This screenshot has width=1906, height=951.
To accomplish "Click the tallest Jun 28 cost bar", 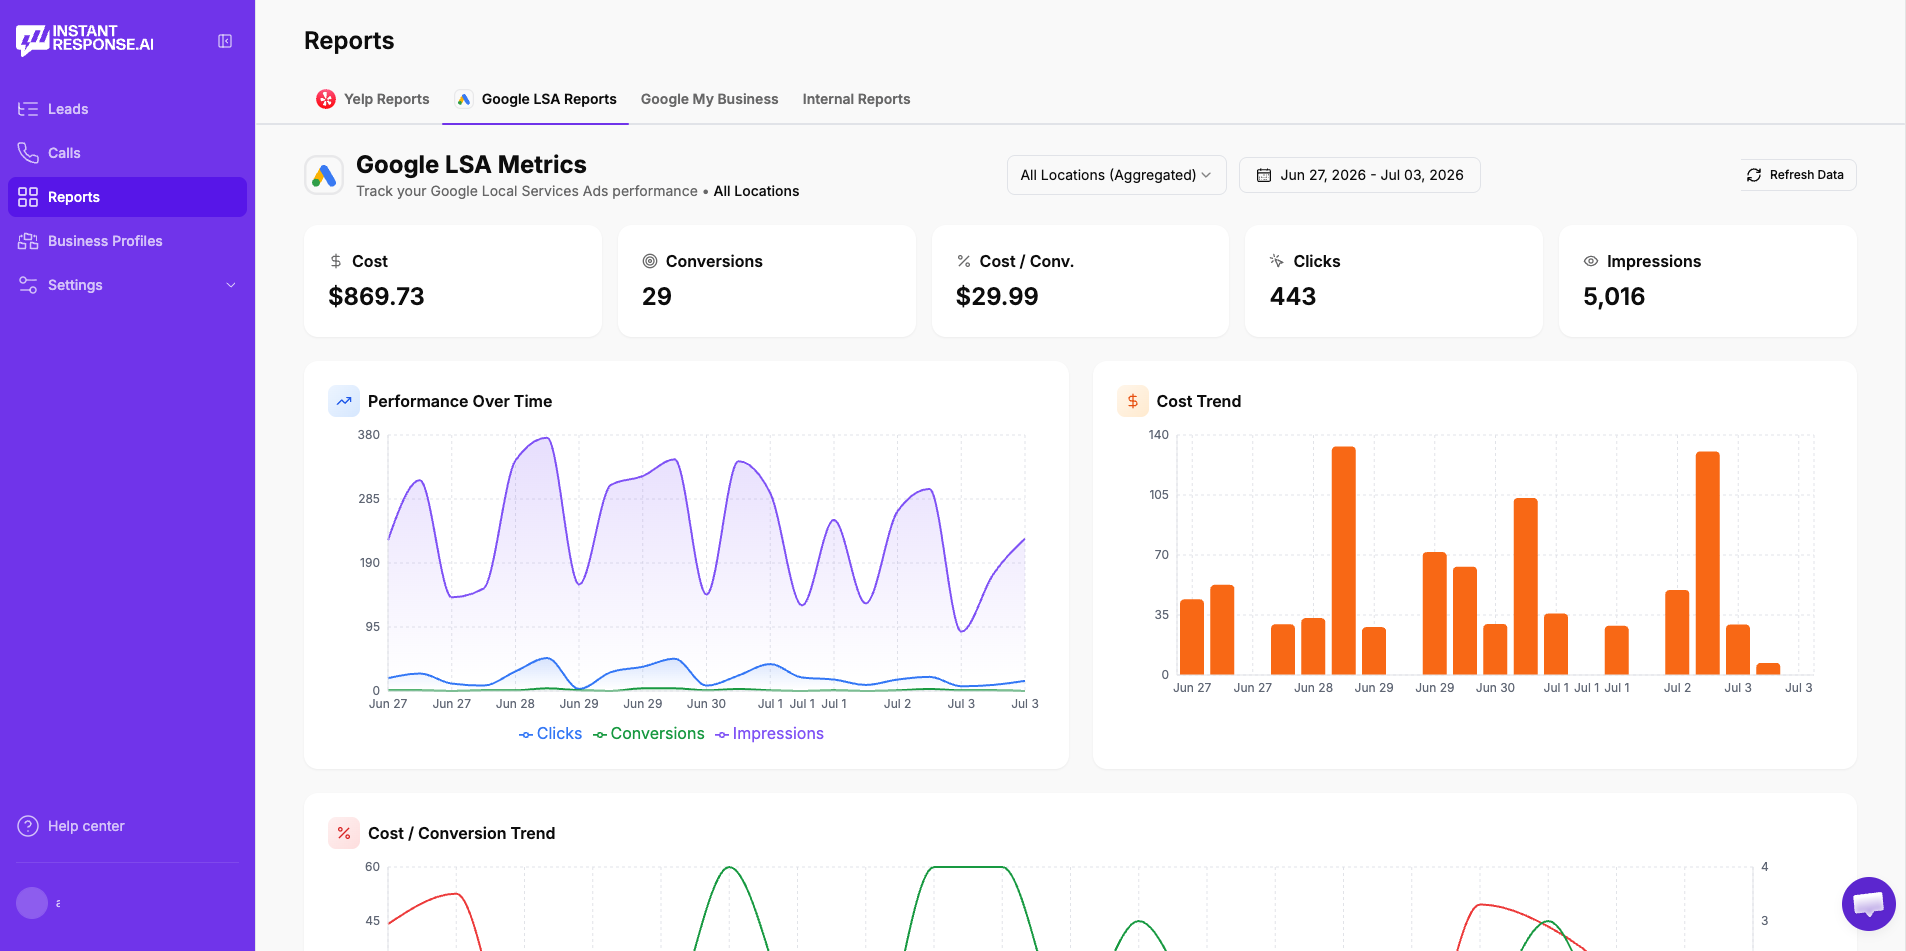I will [1344, 560].
